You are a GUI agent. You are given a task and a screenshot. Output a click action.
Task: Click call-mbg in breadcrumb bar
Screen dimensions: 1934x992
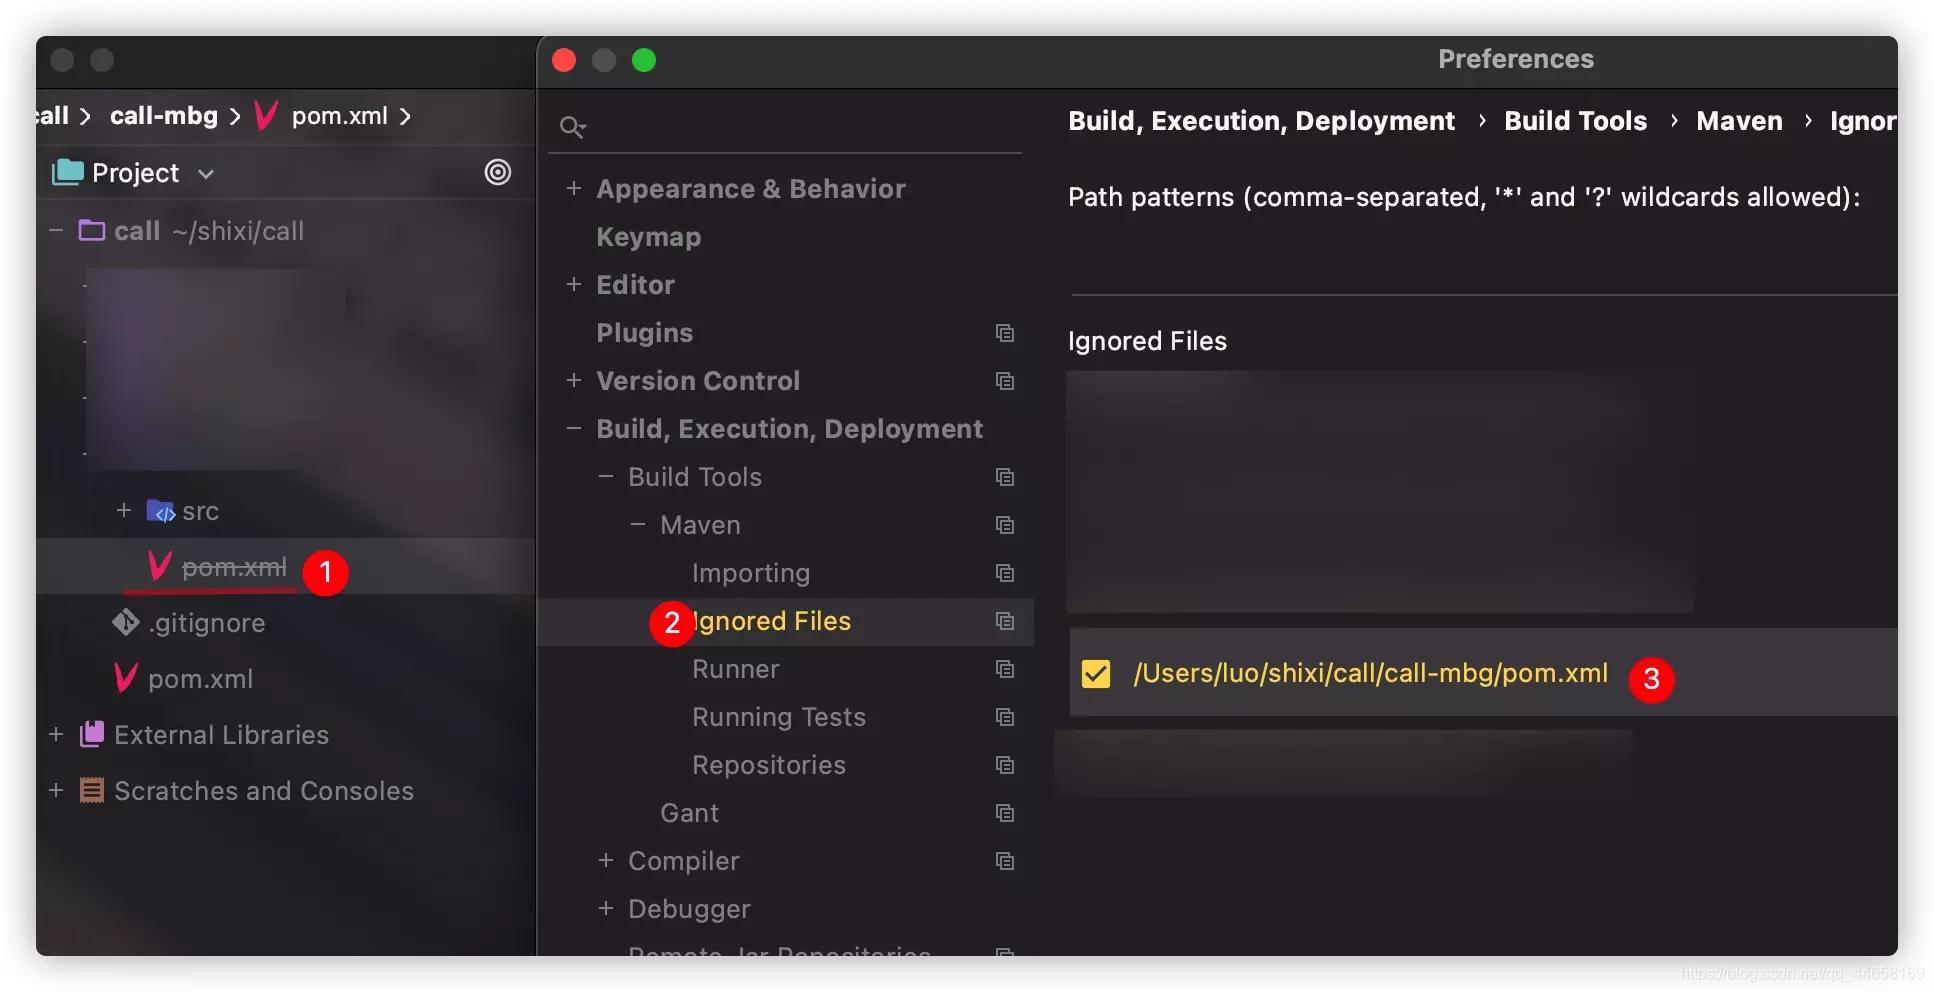[164, 116]
